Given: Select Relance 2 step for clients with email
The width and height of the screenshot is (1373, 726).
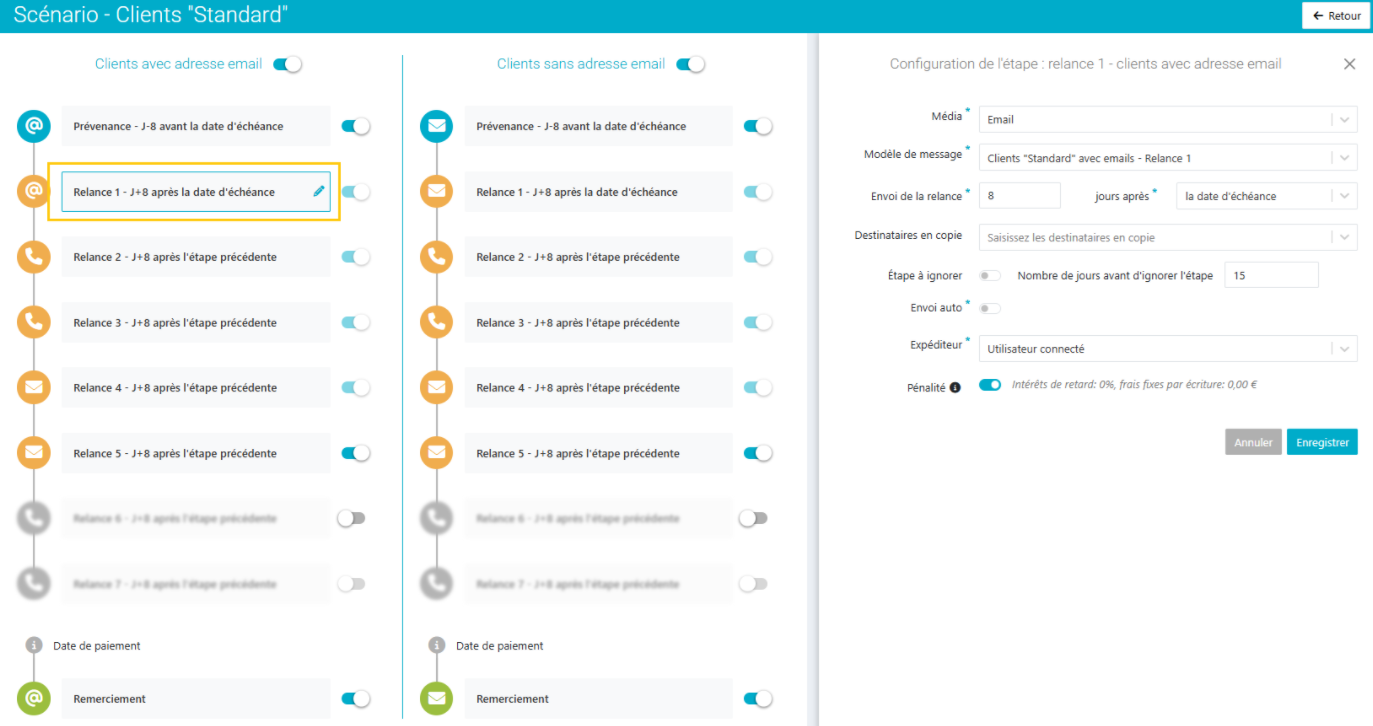Looking at the screenshot, I should tap(196, 257).
